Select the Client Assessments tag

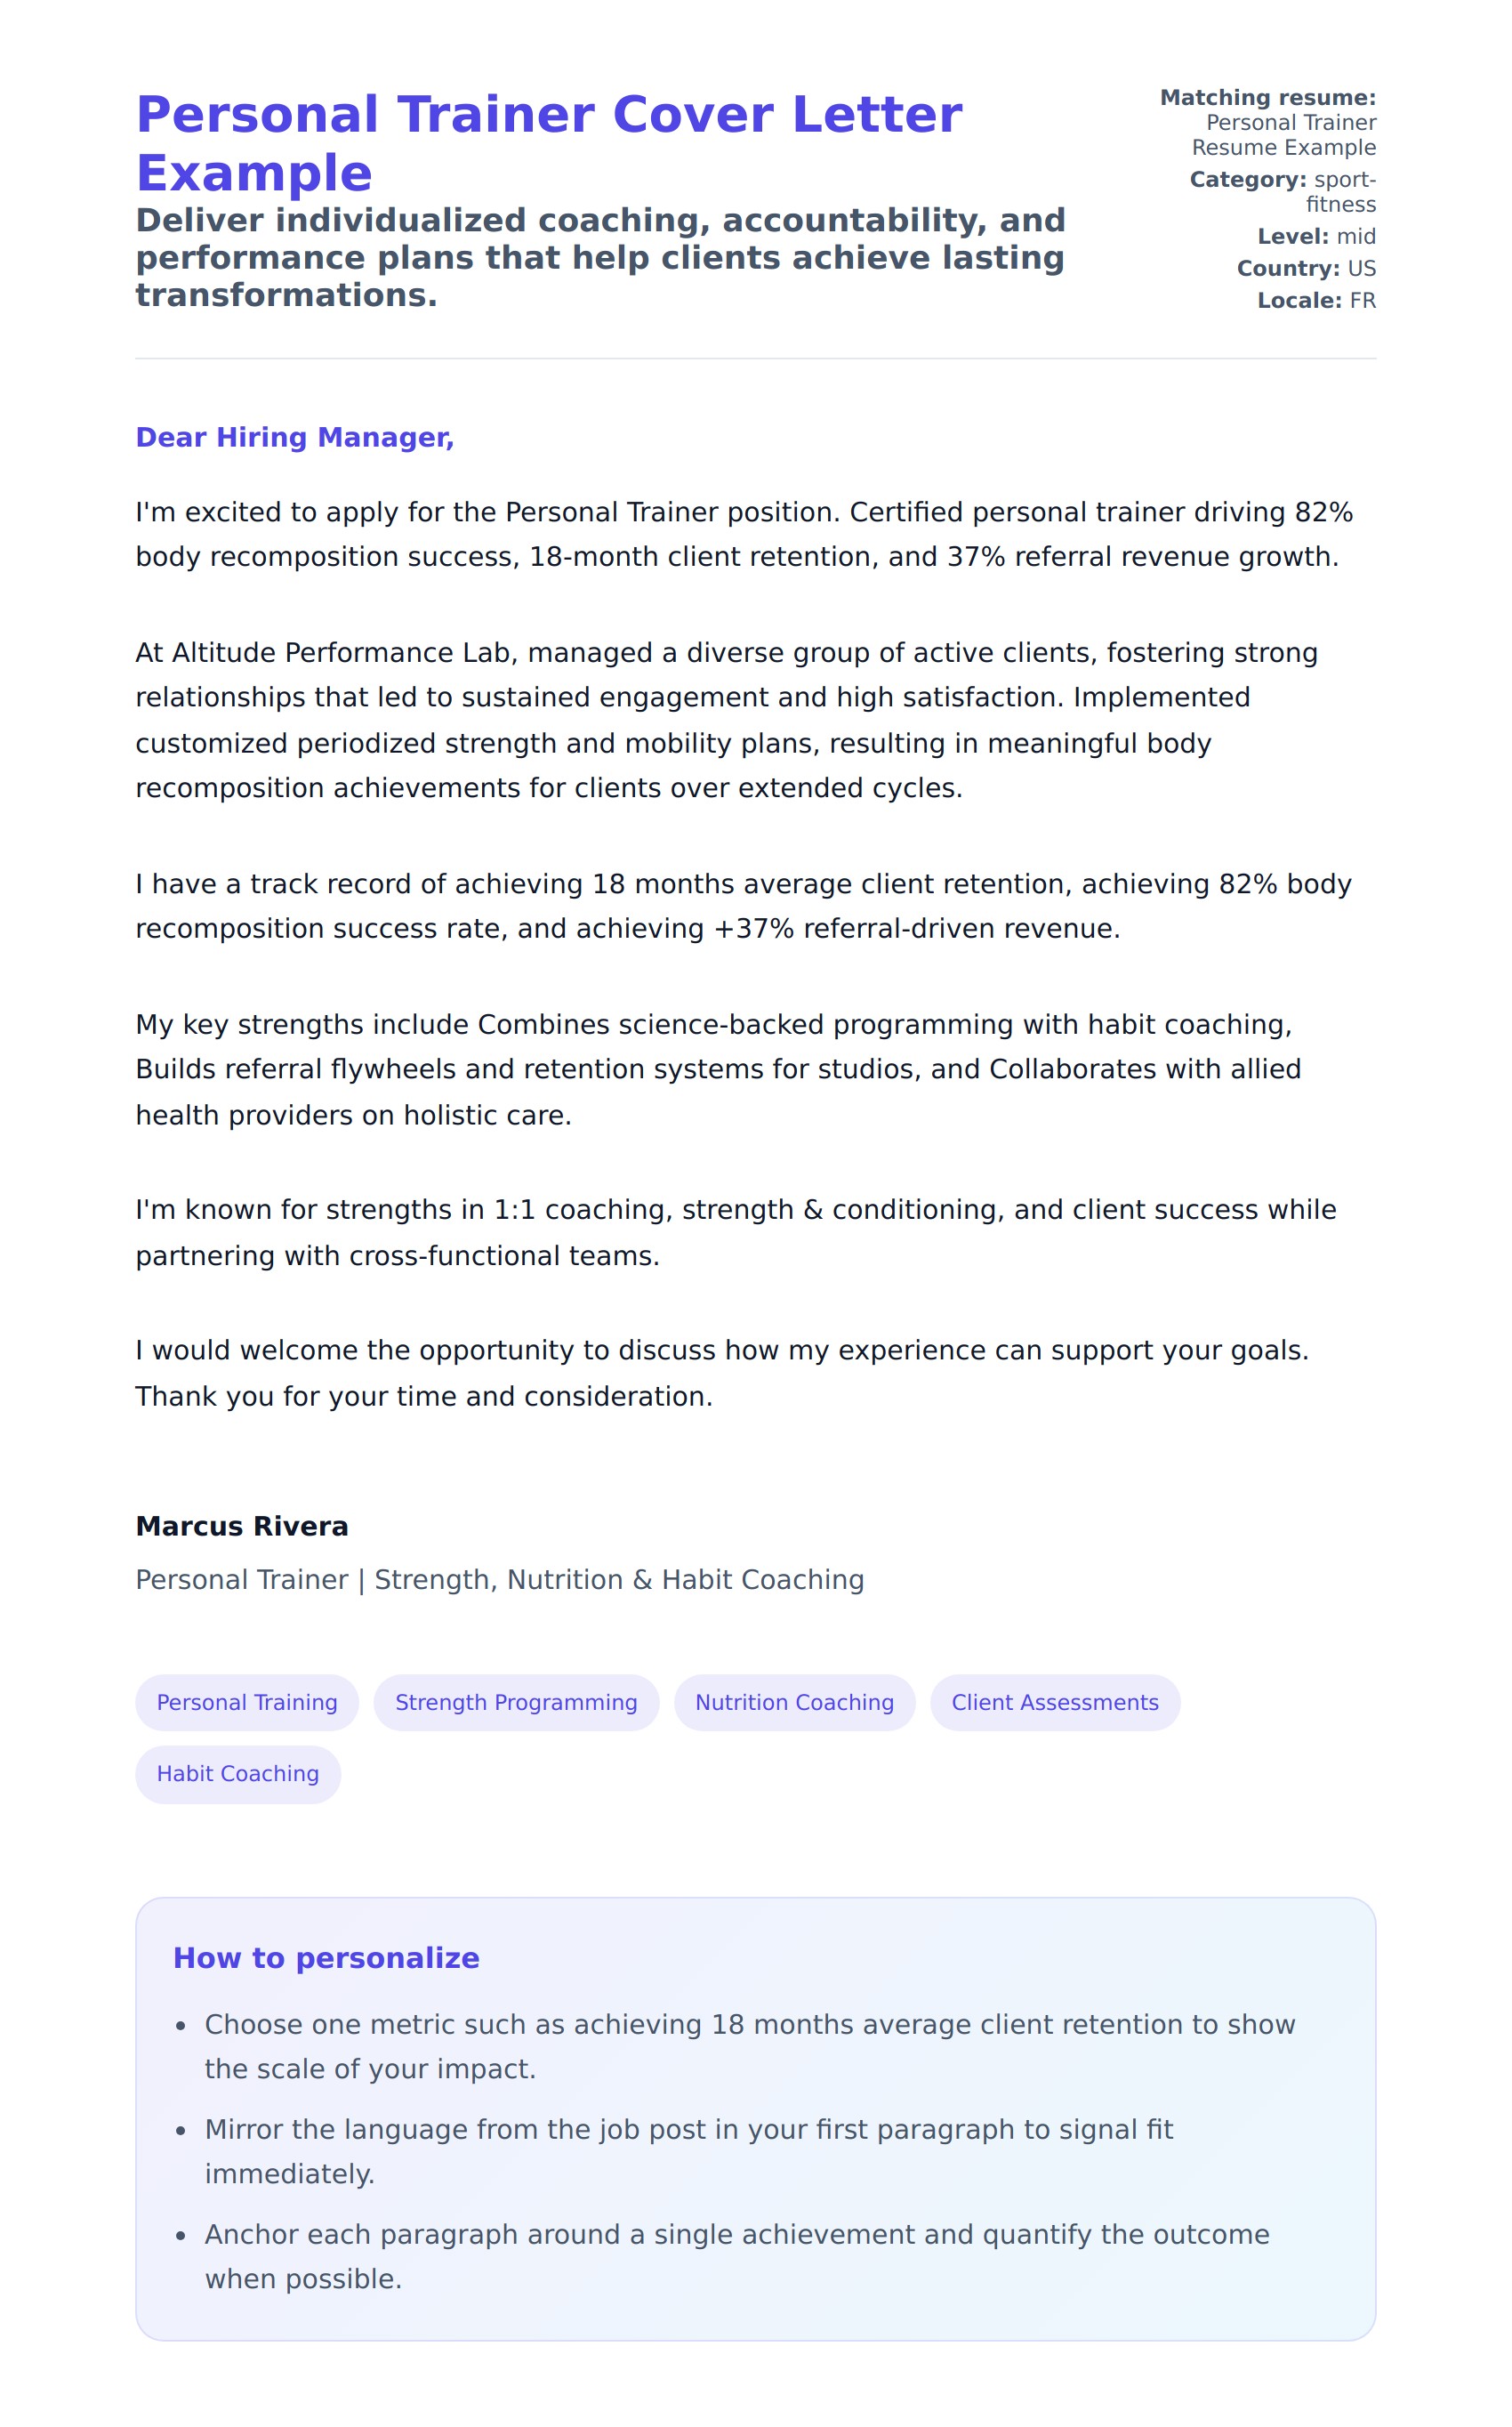(1054, 1702)
